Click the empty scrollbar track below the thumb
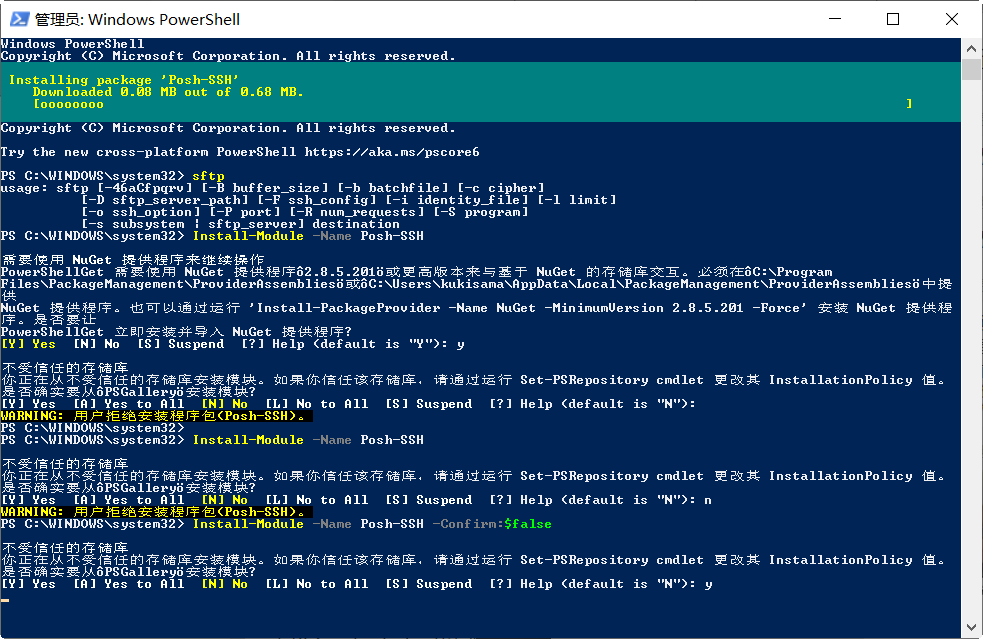The height and width of the screenshot is (639, 983). click(972, 350)
